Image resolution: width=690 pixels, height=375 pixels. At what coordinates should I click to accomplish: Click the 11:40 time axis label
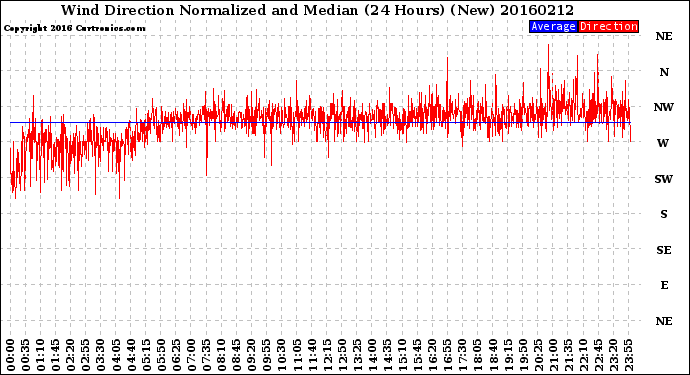coord(312,355)
